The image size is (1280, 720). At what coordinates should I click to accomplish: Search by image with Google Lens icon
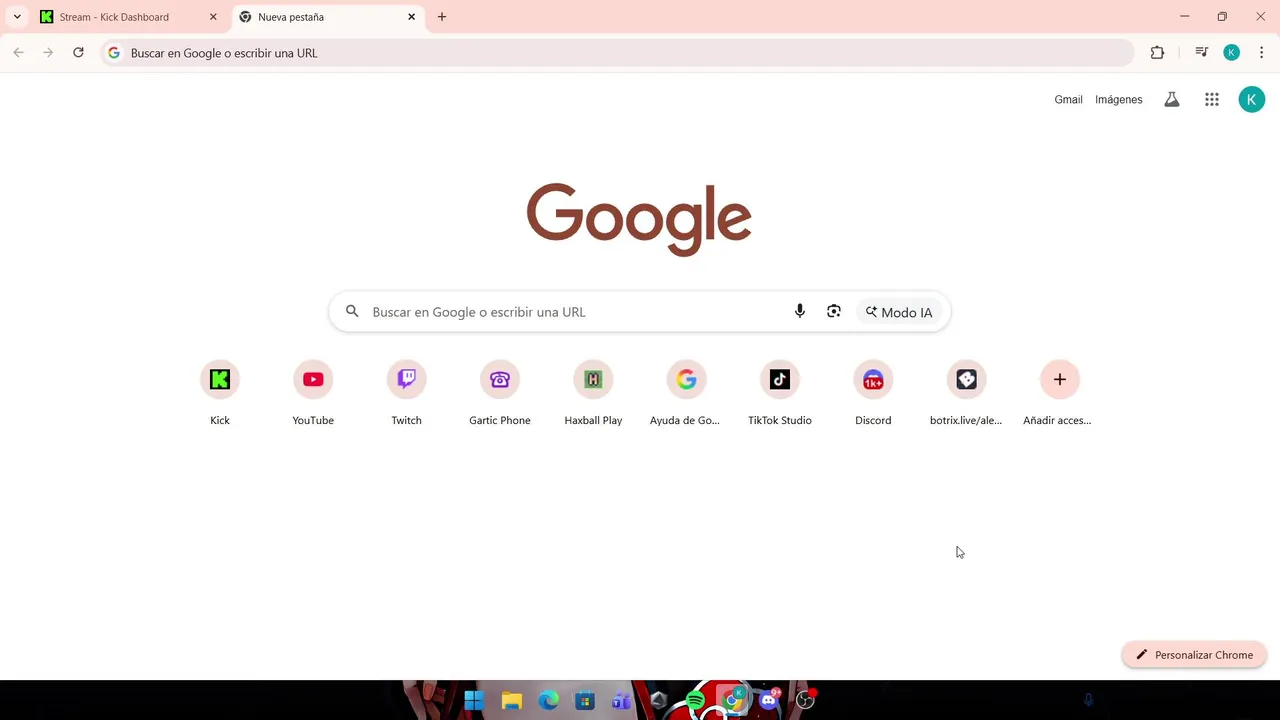point(834,312)
